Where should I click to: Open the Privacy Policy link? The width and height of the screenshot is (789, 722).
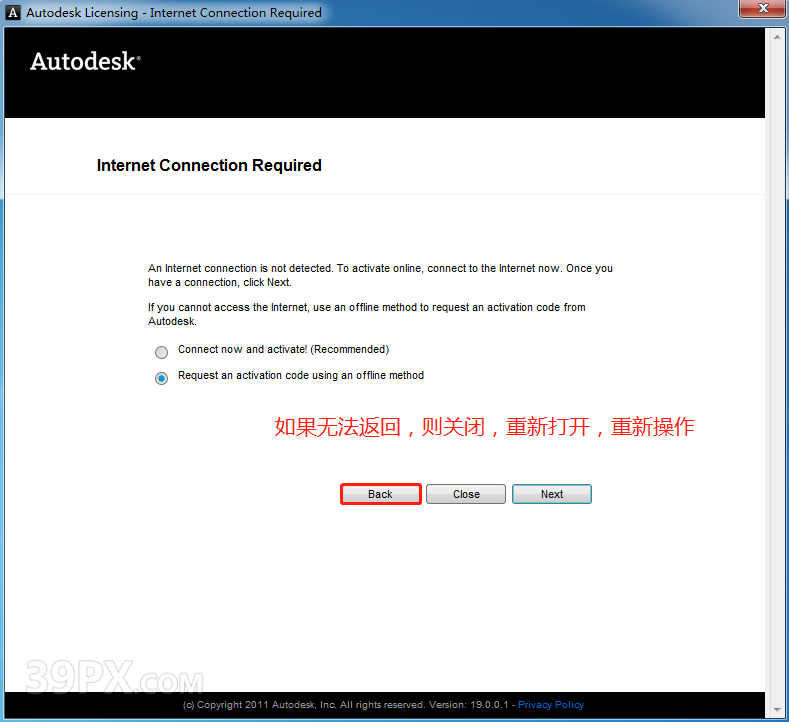(x=552, y=705)
